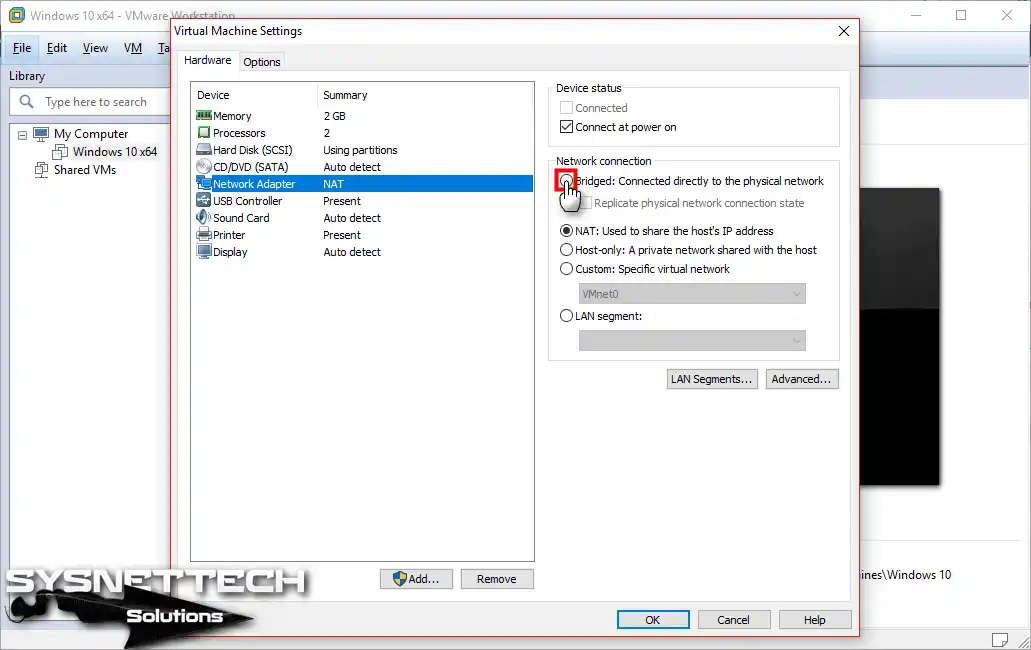
Task: Click the Memory summary value "2 GB"
Action: [334, 116]
